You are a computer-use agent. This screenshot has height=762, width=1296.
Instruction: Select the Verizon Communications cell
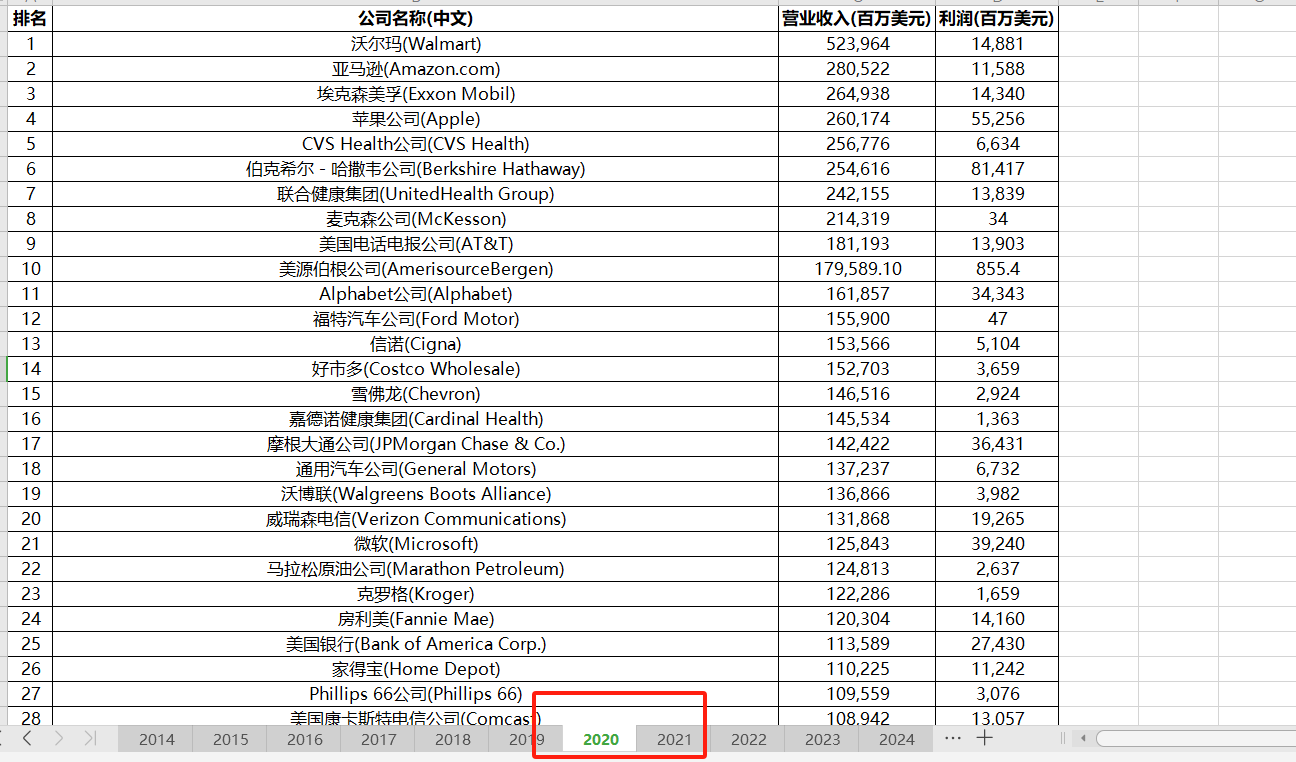coord(415,519)
